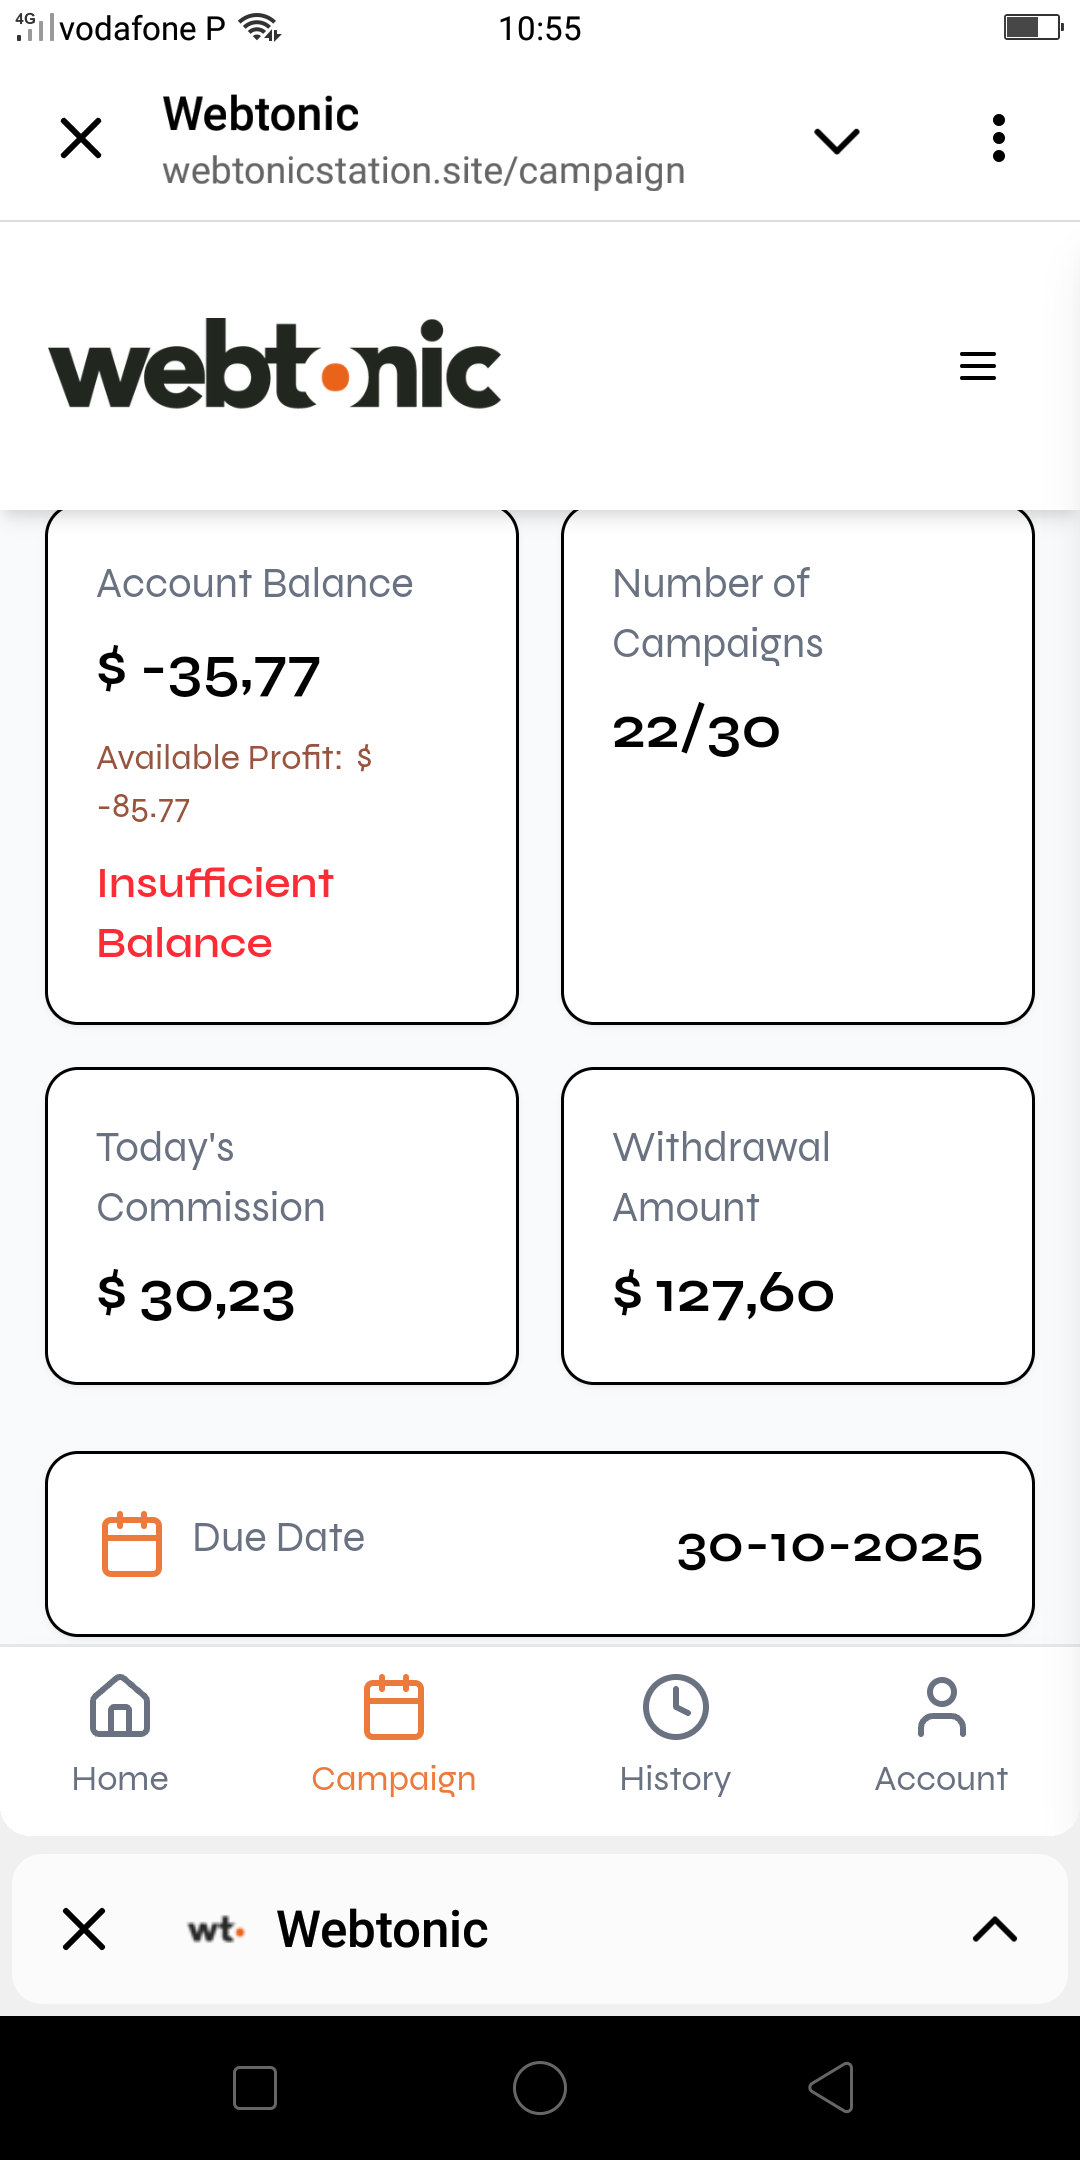Click the Due Date calendar icon
This screenshot has height=2160, width=1080.
[x=132, y=1544]
